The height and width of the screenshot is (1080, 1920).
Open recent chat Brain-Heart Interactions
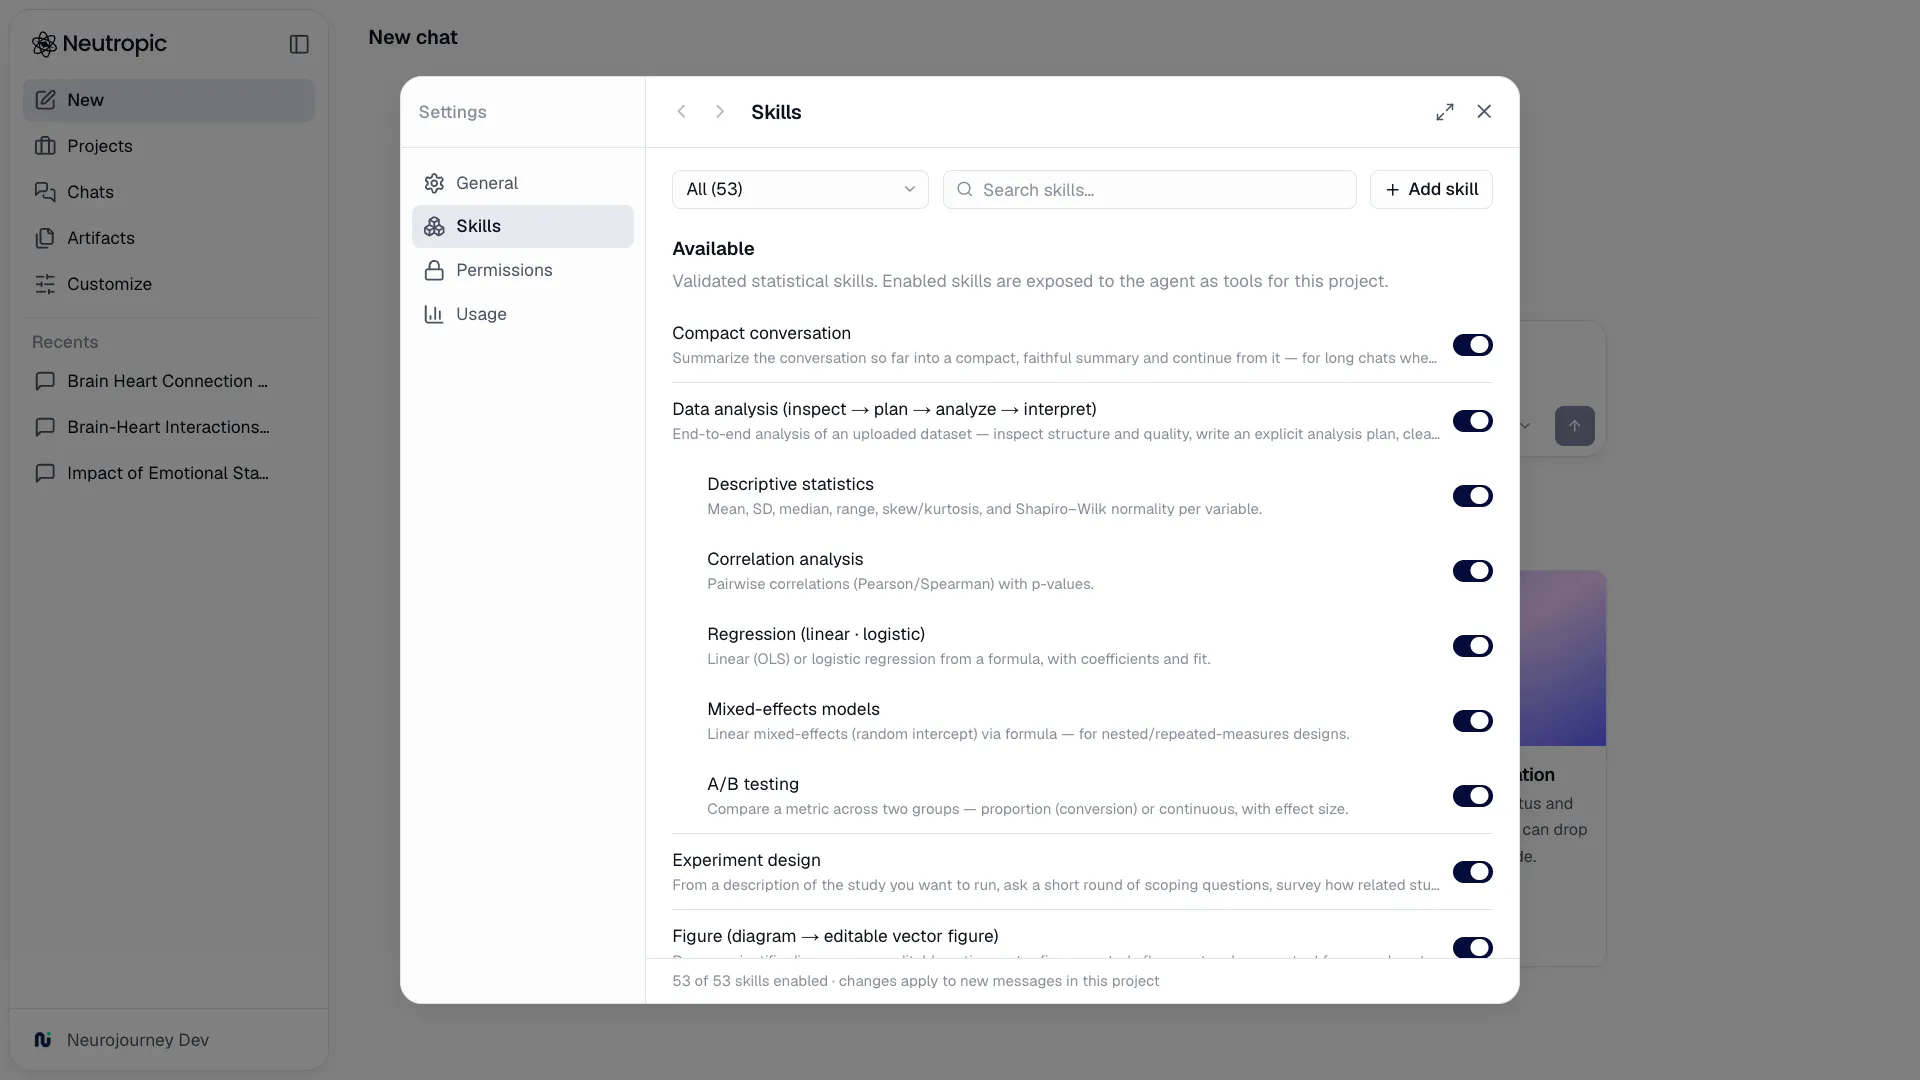(x=169, y=427)
